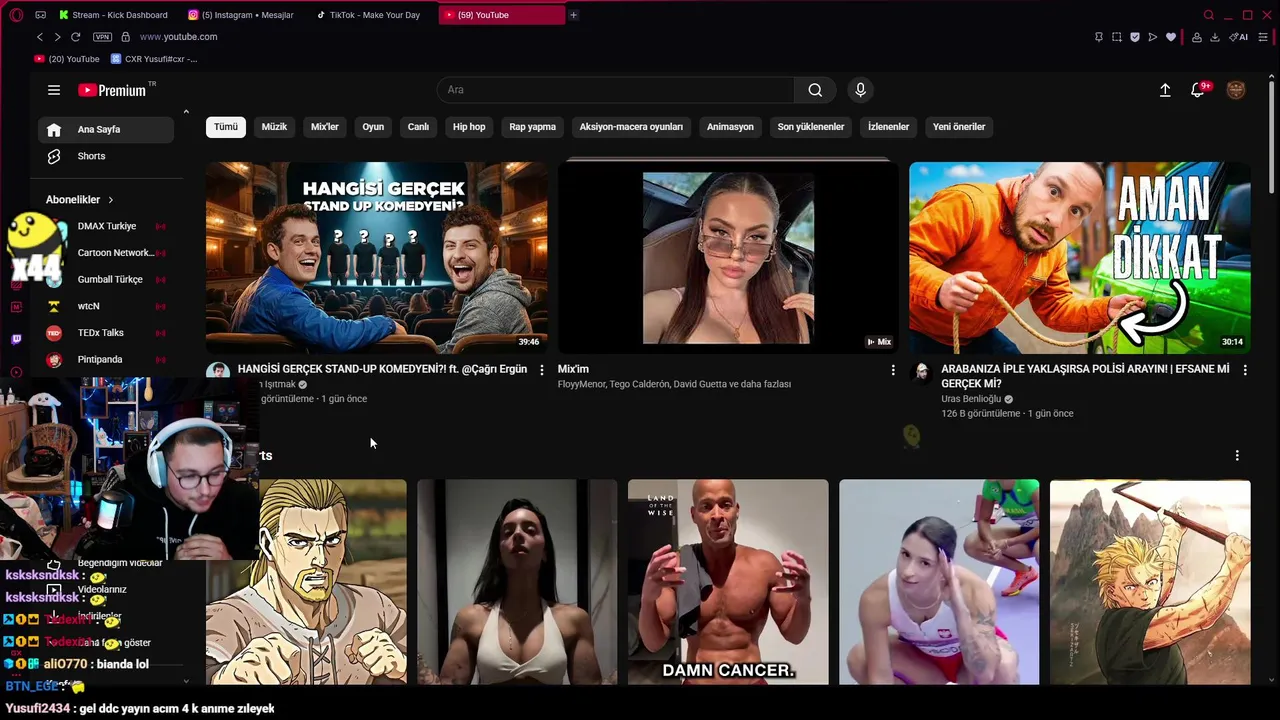
Task: Start voice search with microphone icon
Action: tap(860, 90)
